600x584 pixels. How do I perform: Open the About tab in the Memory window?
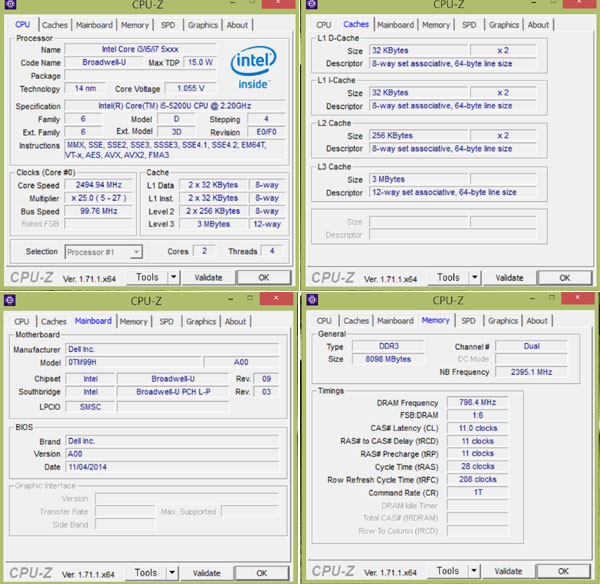(x=537, y=321)
